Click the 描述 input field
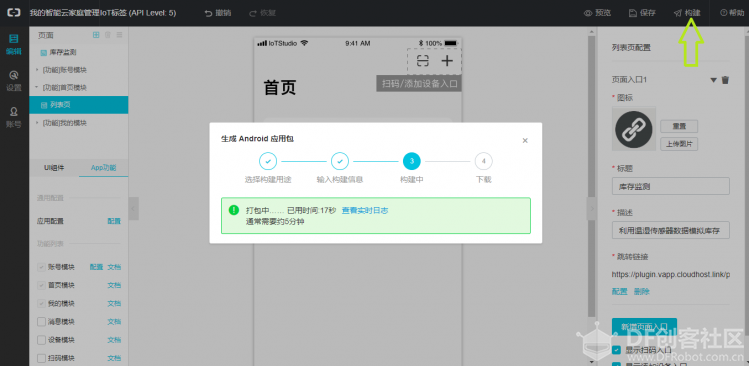 (x=671, y=230)
